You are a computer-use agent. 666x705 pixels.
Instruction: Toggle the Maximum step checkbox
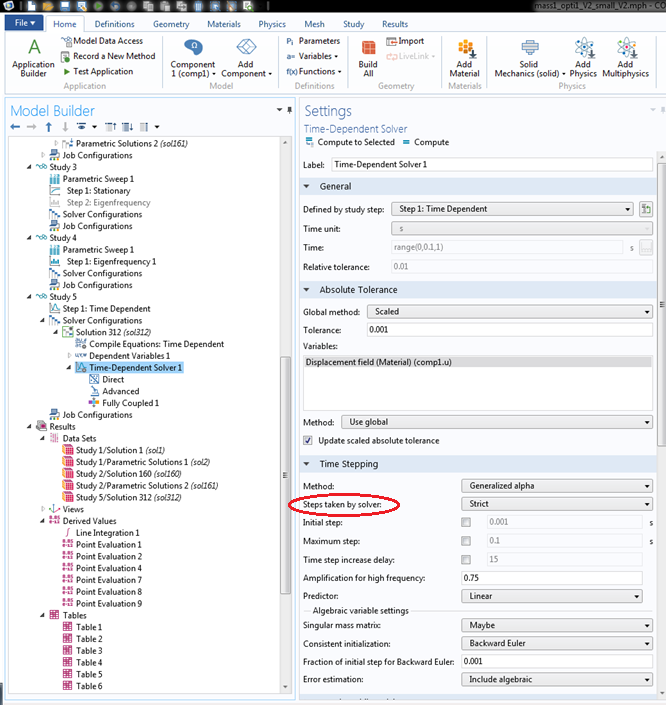click(466, 541)
